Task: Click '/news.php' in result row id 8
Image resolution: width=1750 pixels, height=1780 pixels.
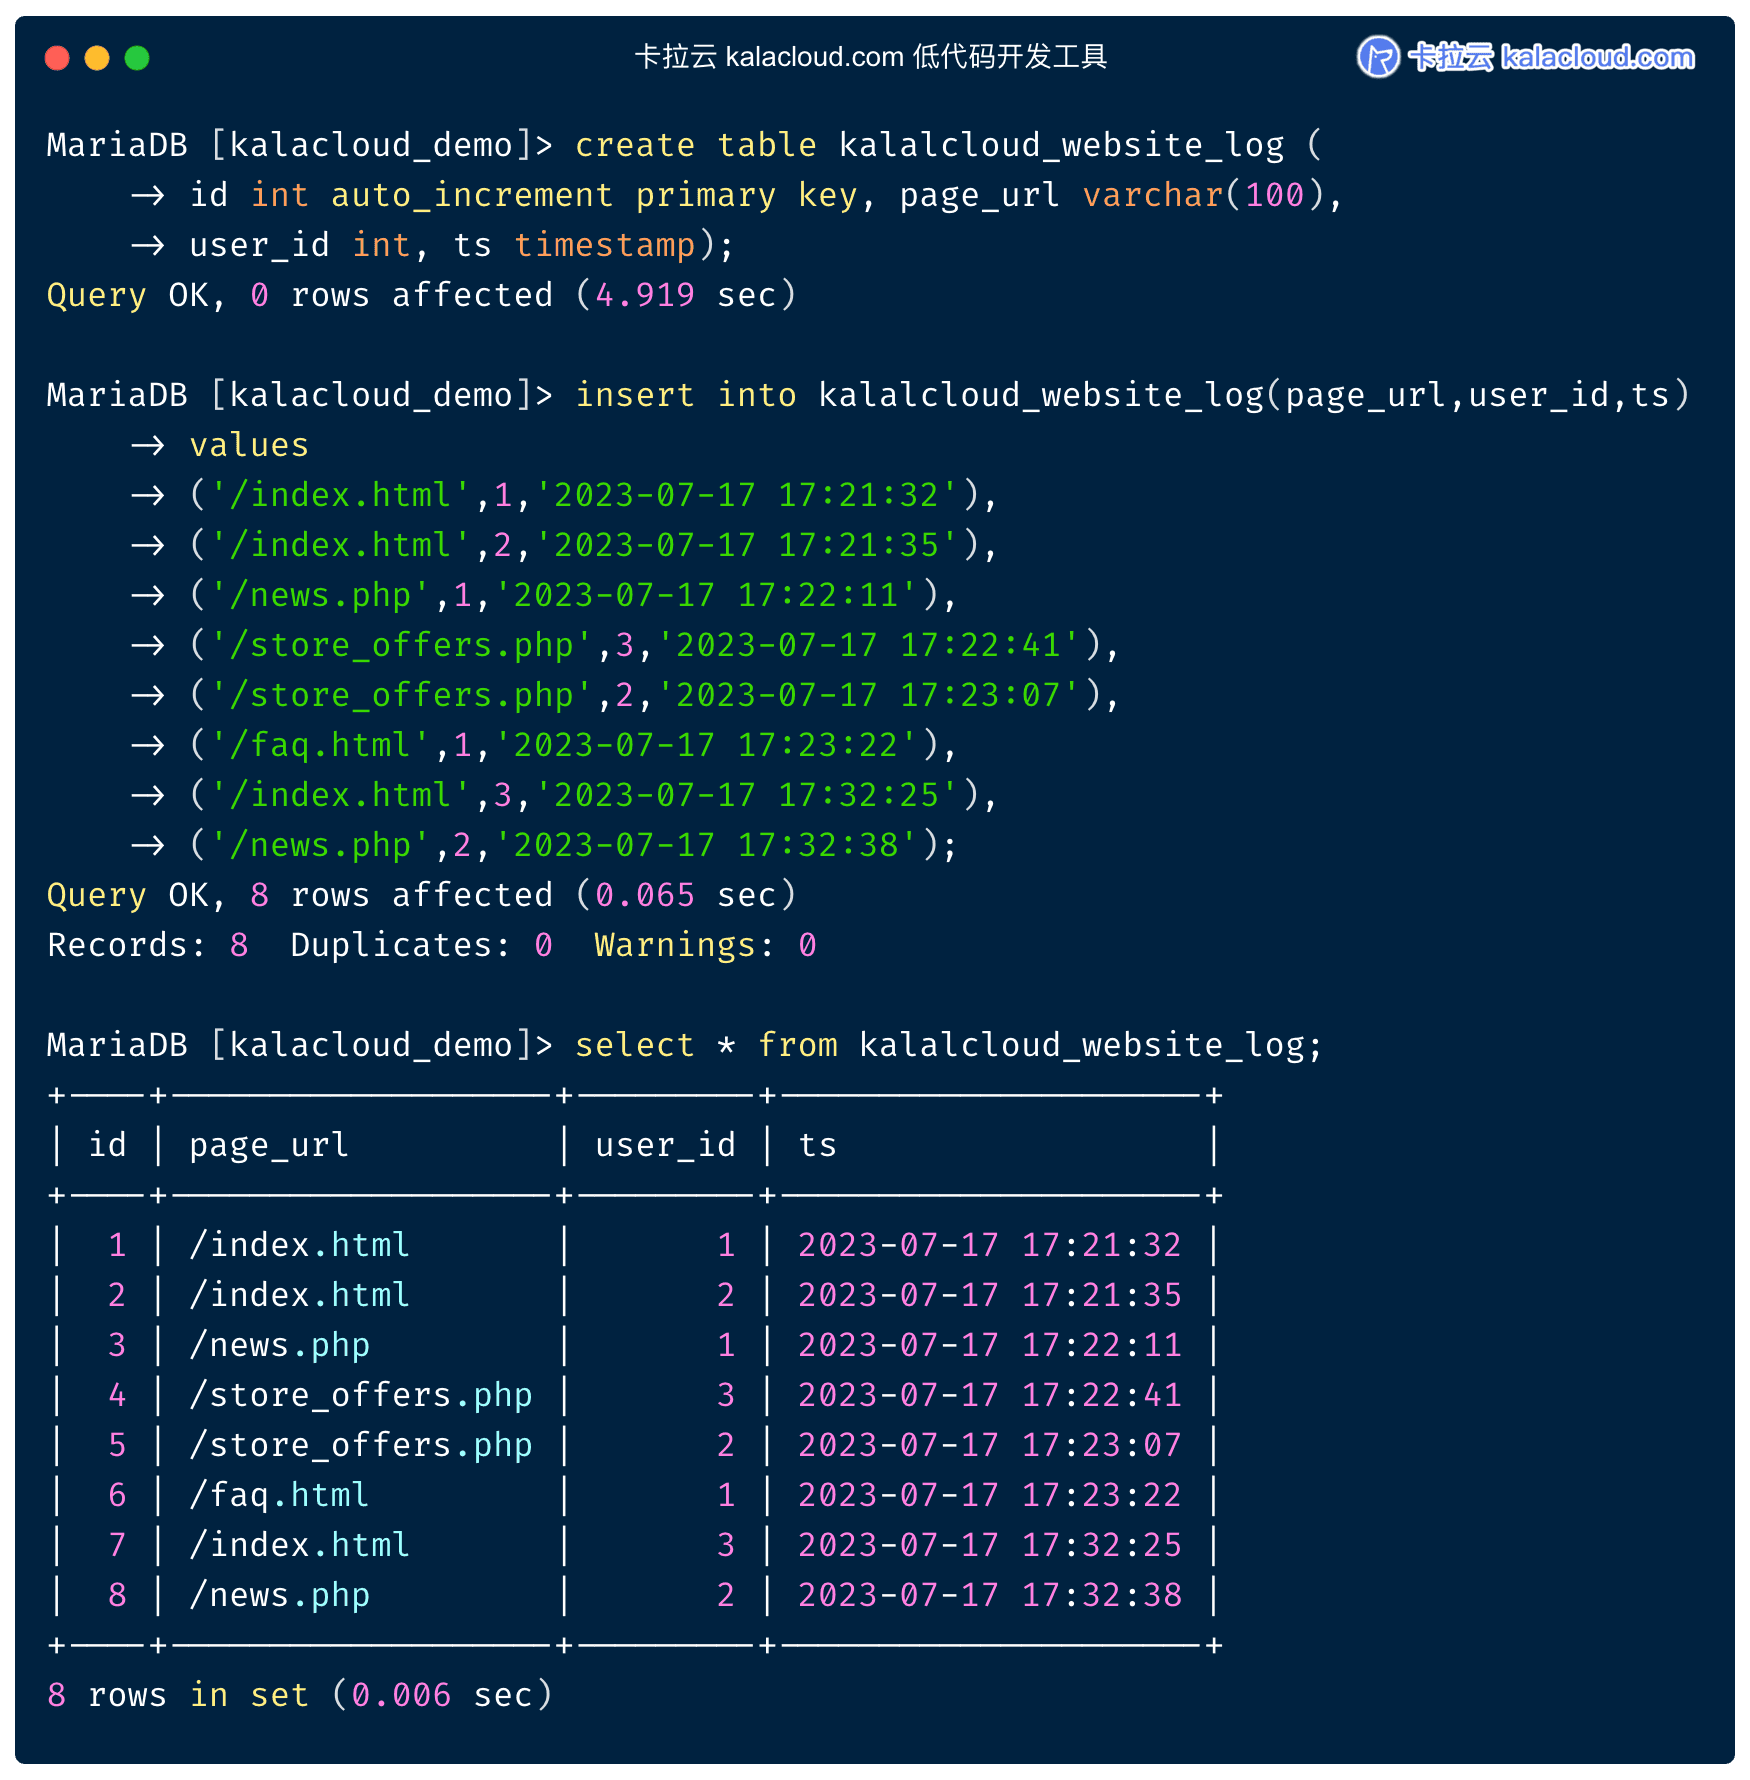Action: 279,1595
